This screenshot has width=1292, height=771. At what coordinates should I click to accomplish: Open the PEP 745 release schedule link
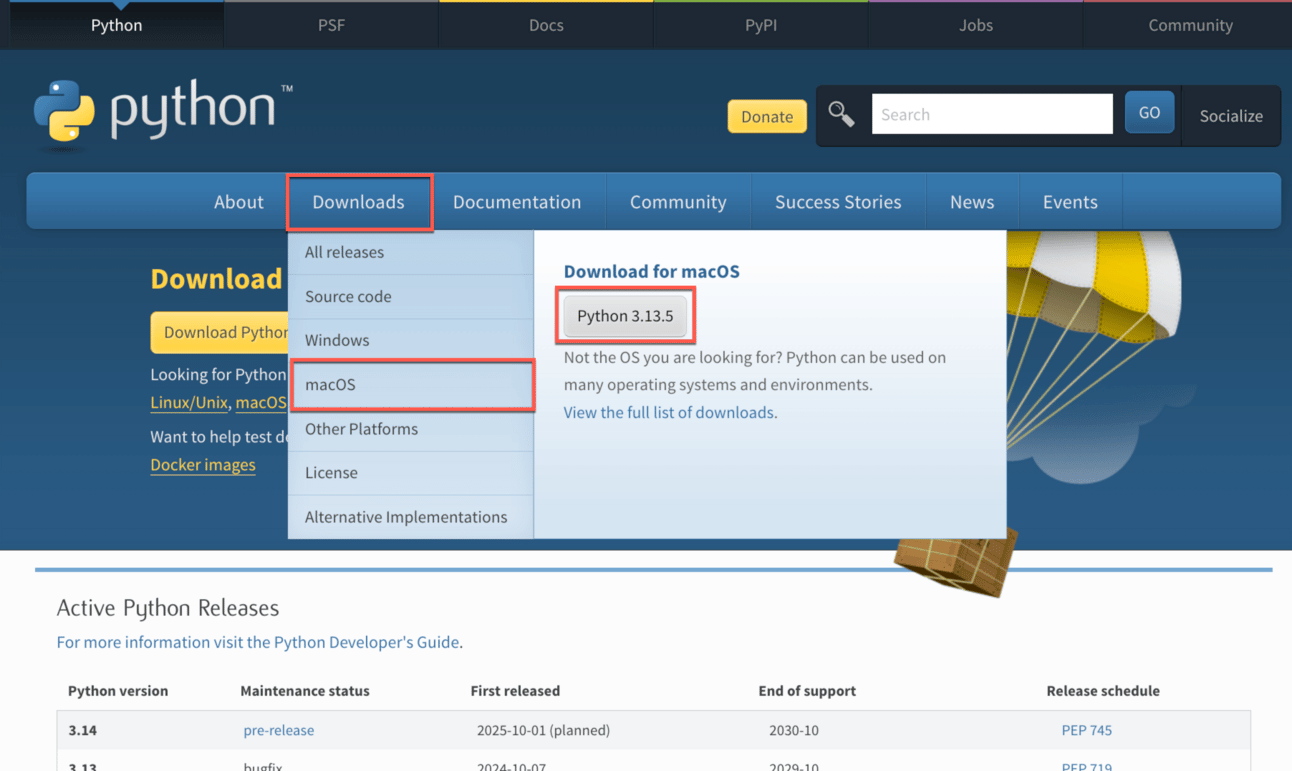[x=1087, y=730]
